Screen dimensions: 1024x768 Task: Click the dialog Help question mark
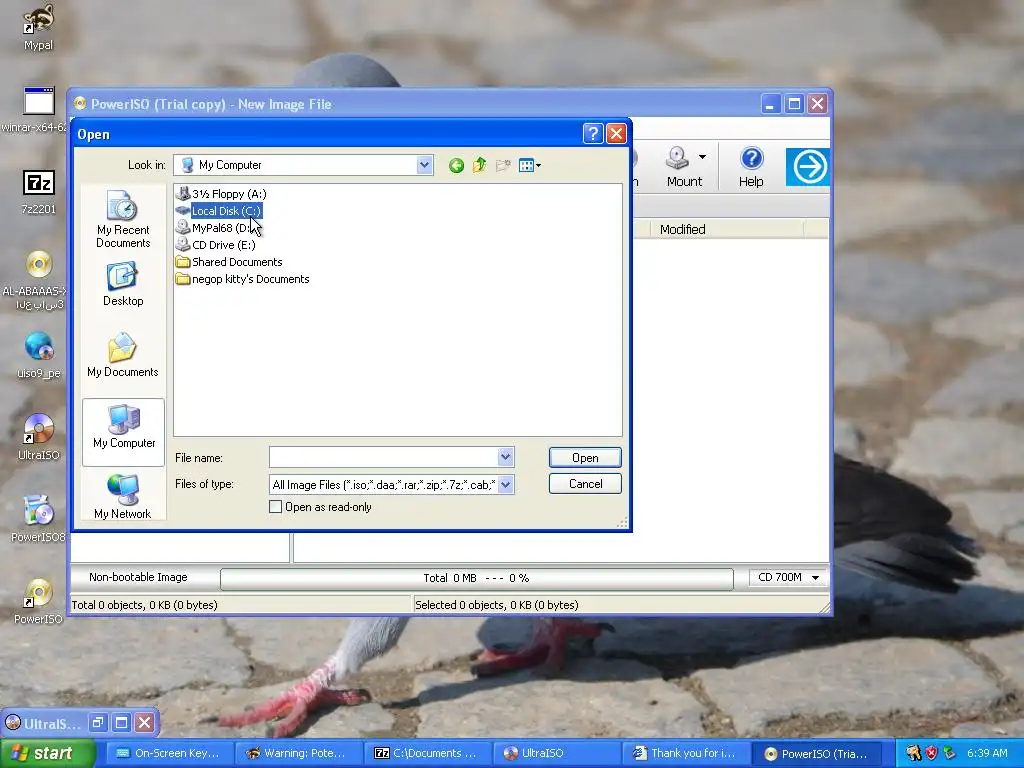(592, 134)
